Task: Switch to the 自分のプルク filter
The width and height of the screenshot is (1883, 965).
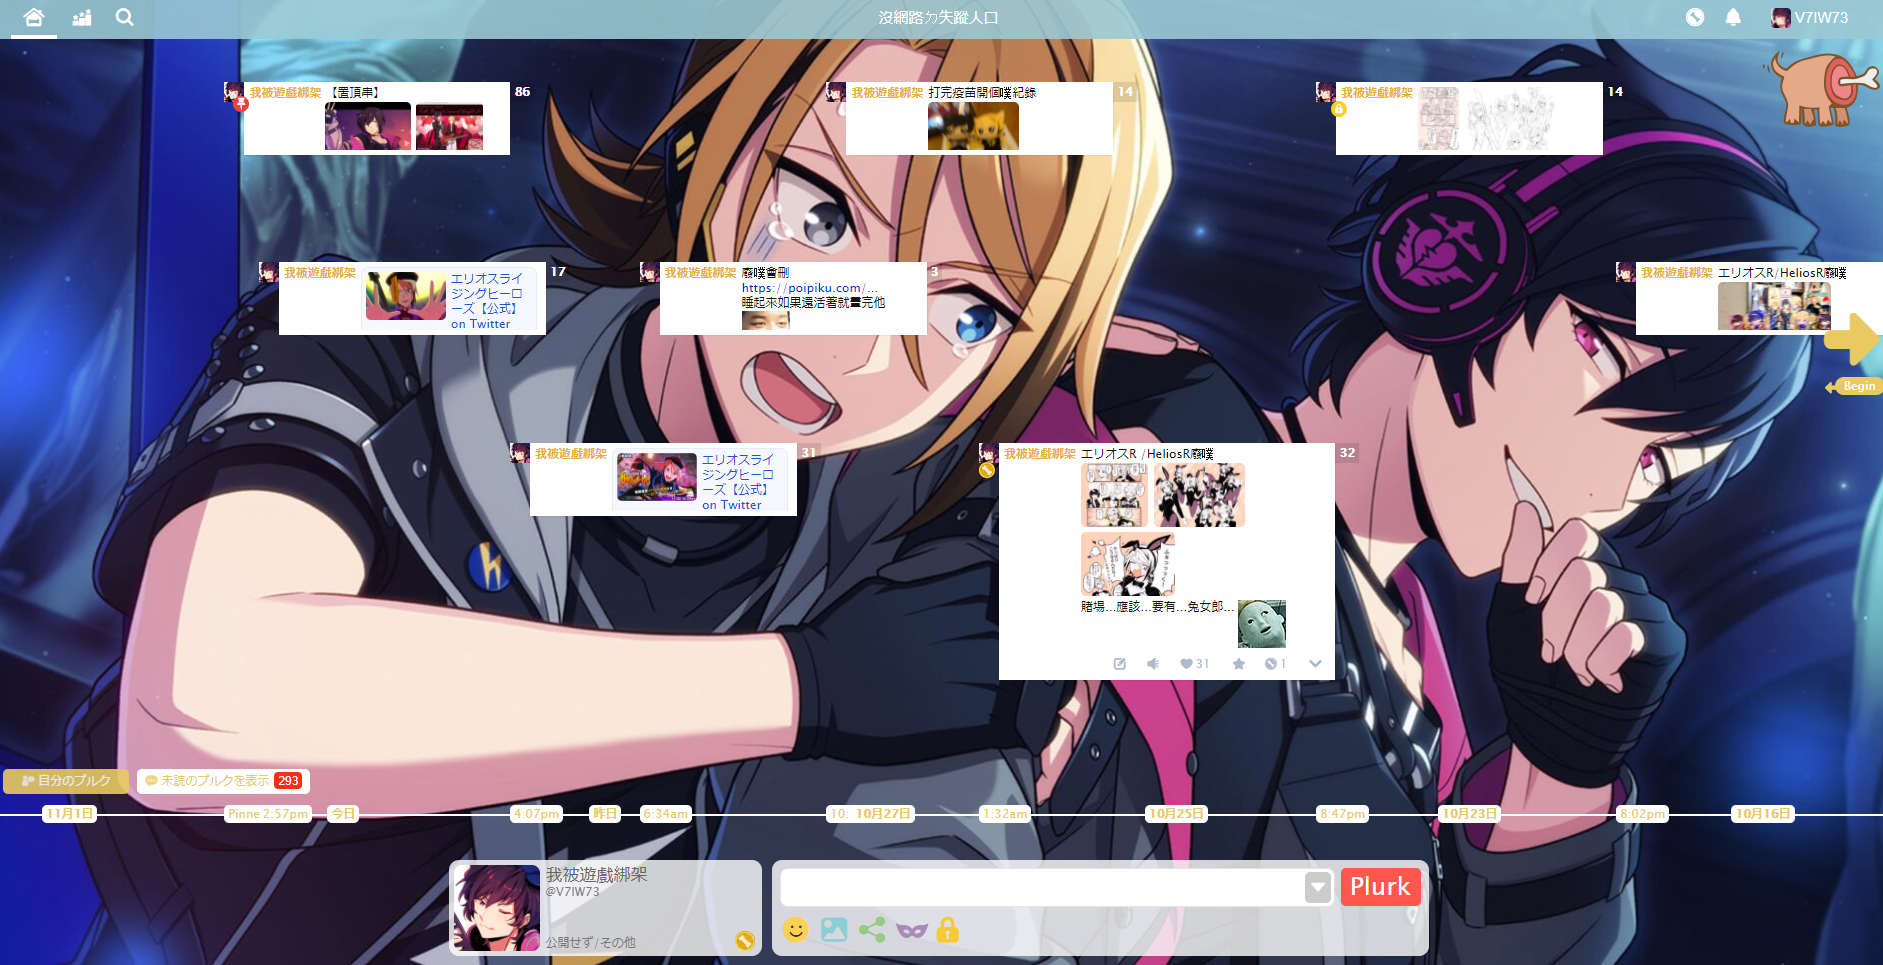Action: click(66, 781)
